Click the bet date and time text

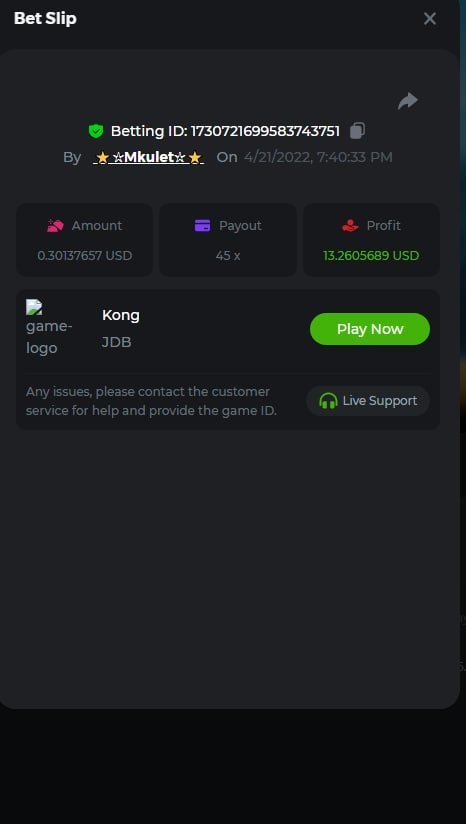click(318, 157)
